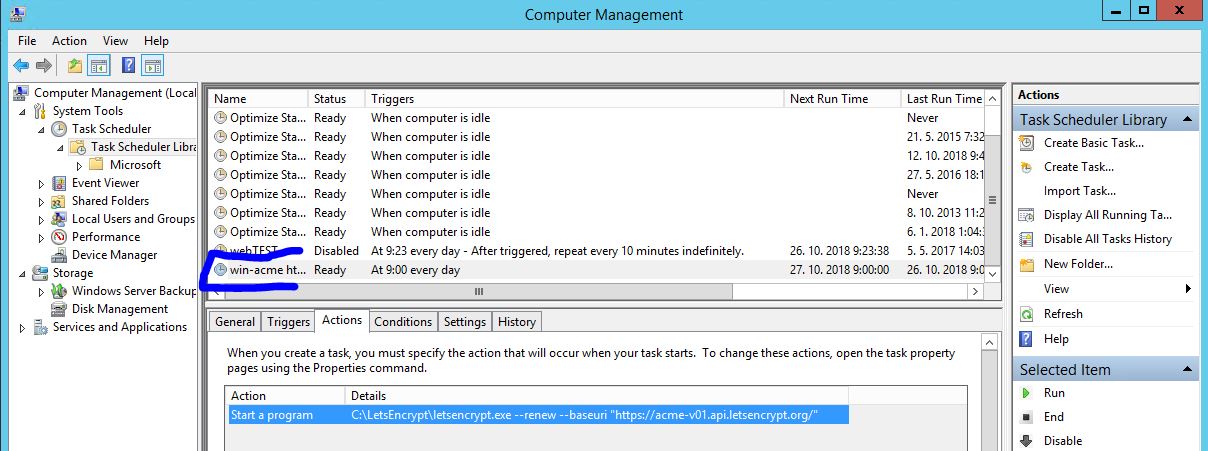Expand Services and Applications node
The width and height of the screenshot is (1208, 451).
click(23, 327)
